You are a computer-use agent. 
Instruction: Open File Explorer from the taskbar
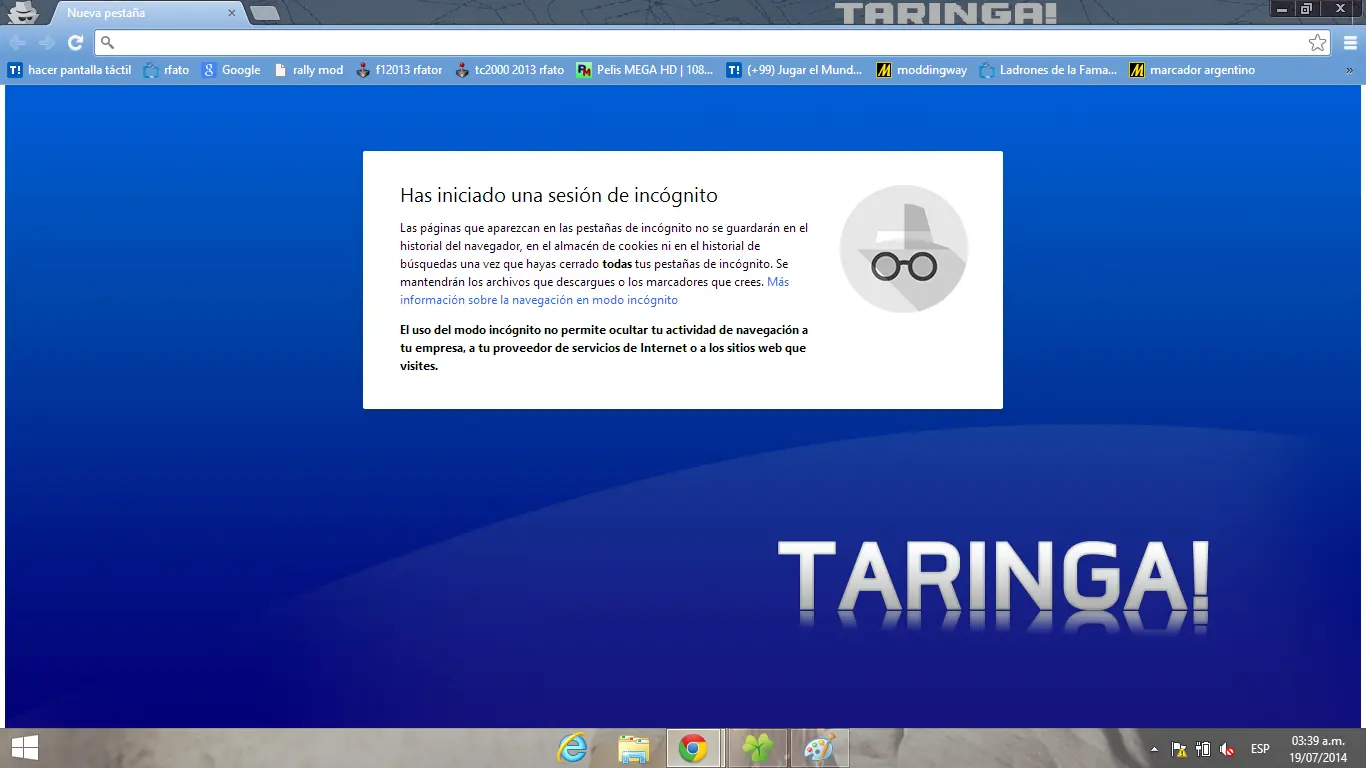[x=633, y=748]
